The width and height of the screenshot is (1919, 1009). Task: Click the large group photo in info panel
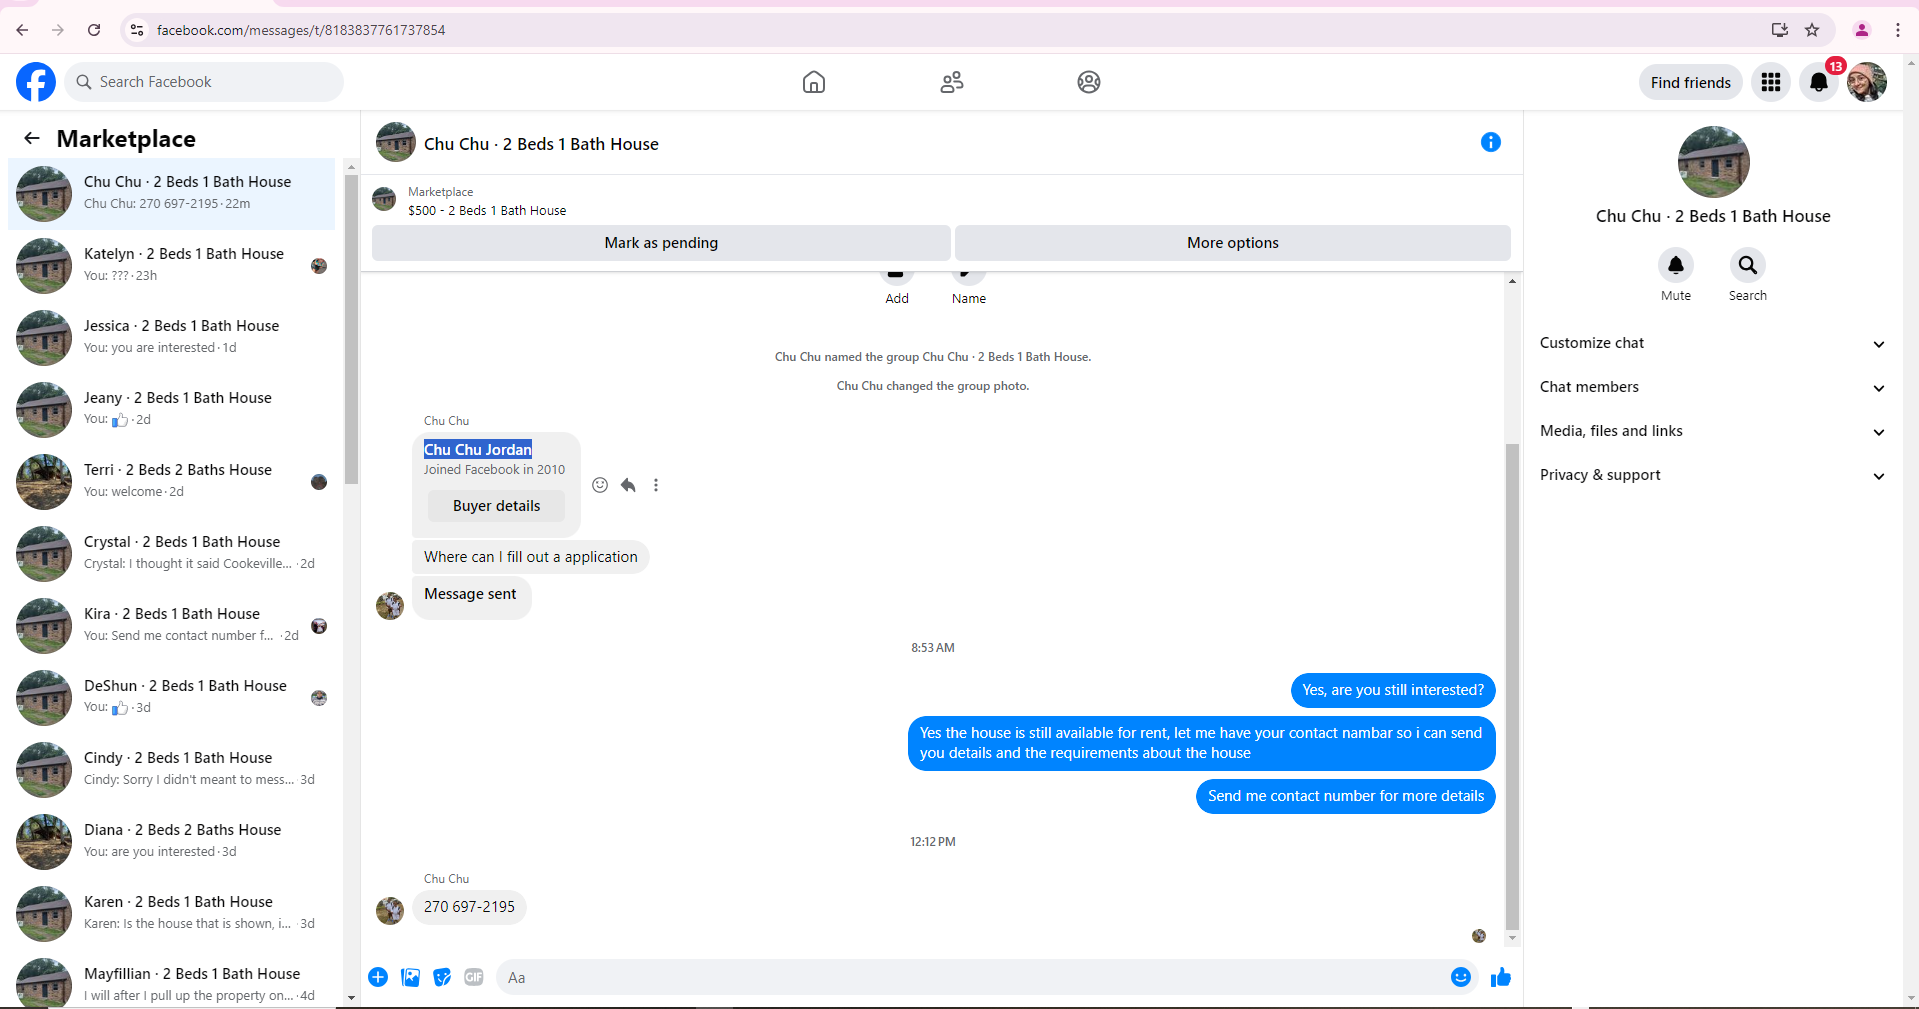tap(1713, 162)
